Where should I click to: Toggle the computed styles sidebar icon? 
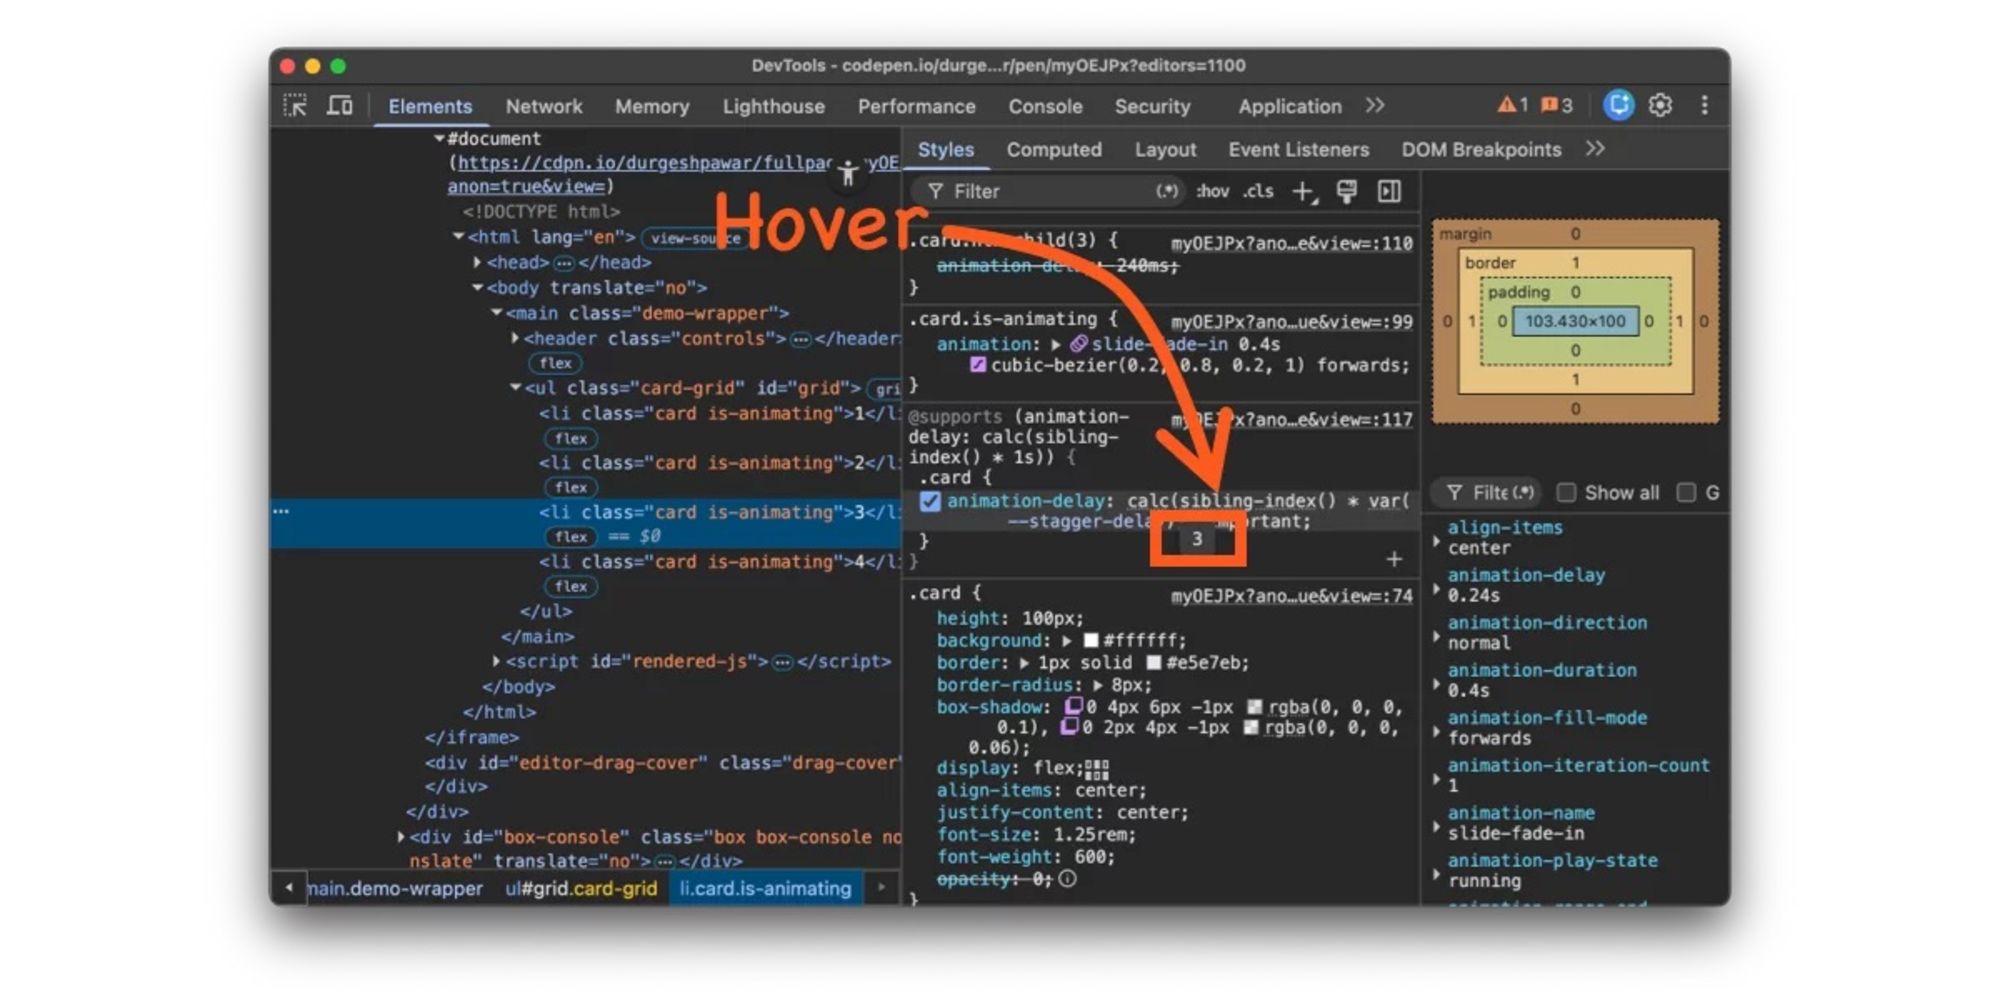pos(1389,191)
